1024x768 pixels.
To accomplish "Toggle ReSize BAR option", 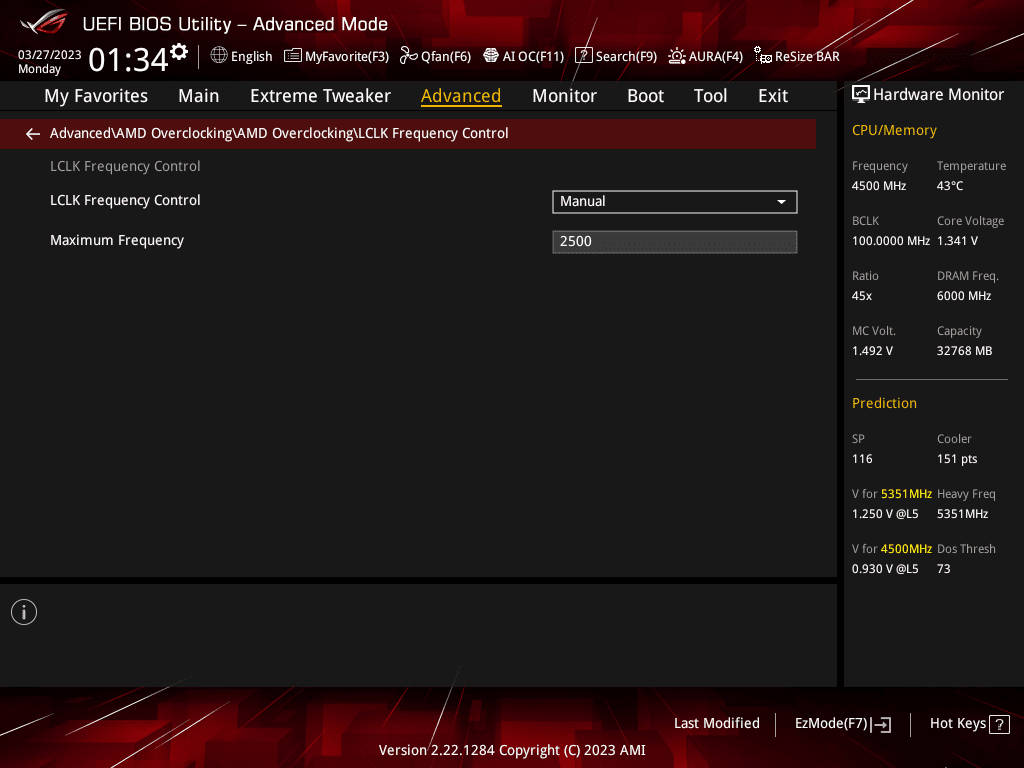I will point(797,56).
